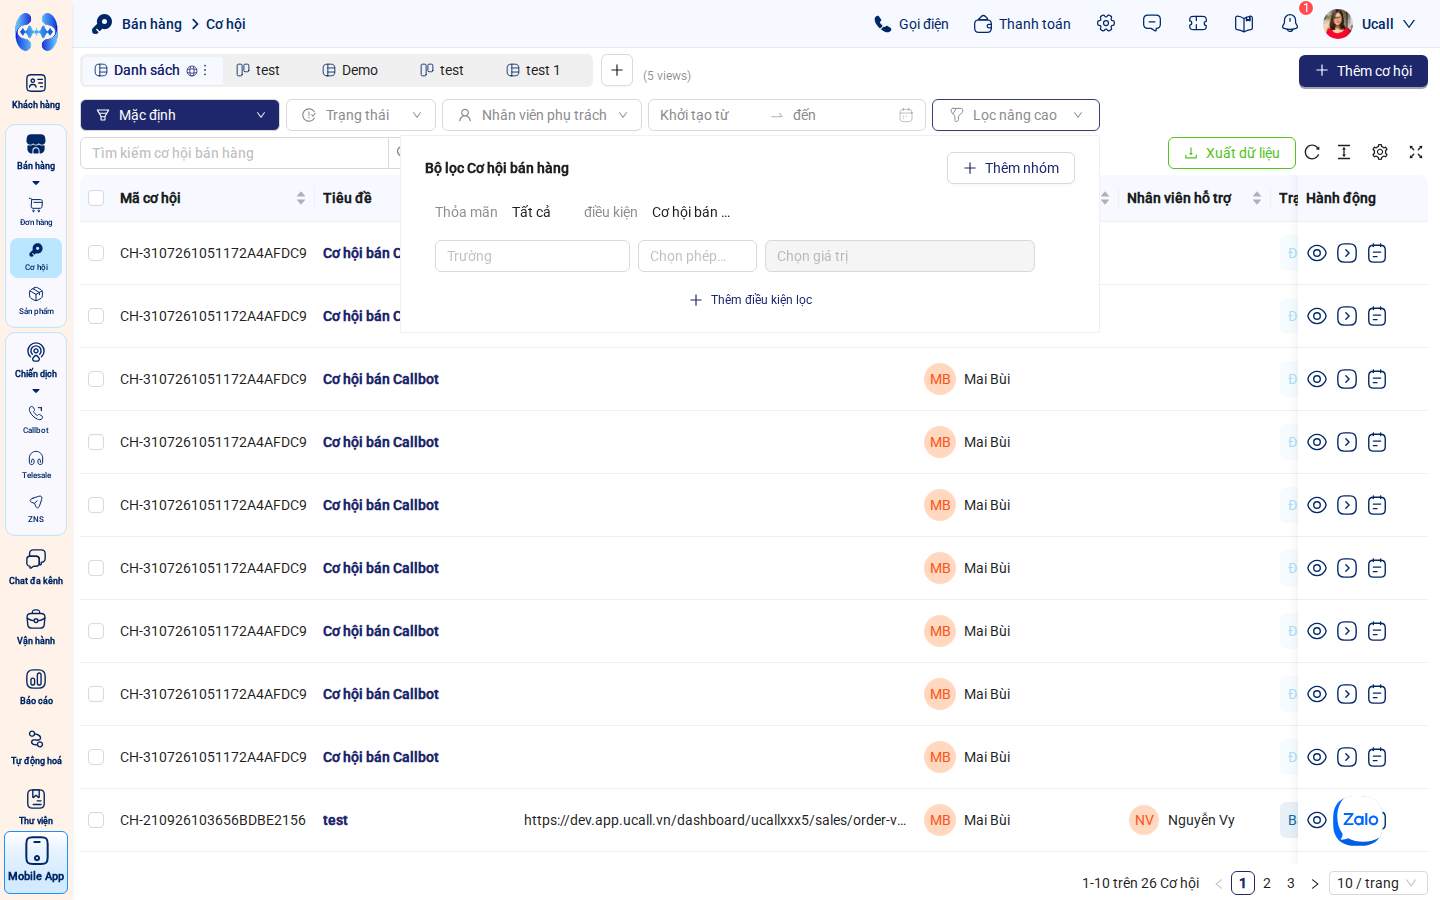This screenshot has width=1440, height=900.
Task: Open Nhân viên phụ trách dropdown
Action: tap(542, 115)
